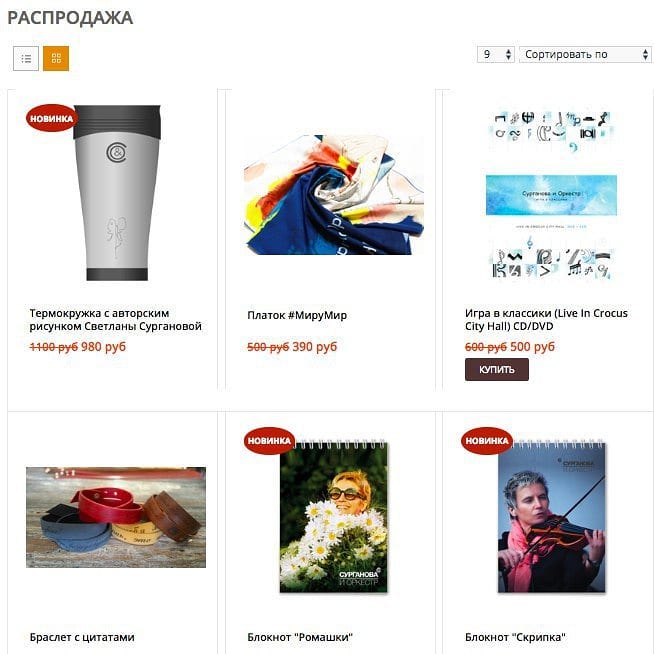This screenshot has height=654, width=654.
Task: Open the leather bracelets product photo
Action: pyautogui.click(x=116, y=517)
